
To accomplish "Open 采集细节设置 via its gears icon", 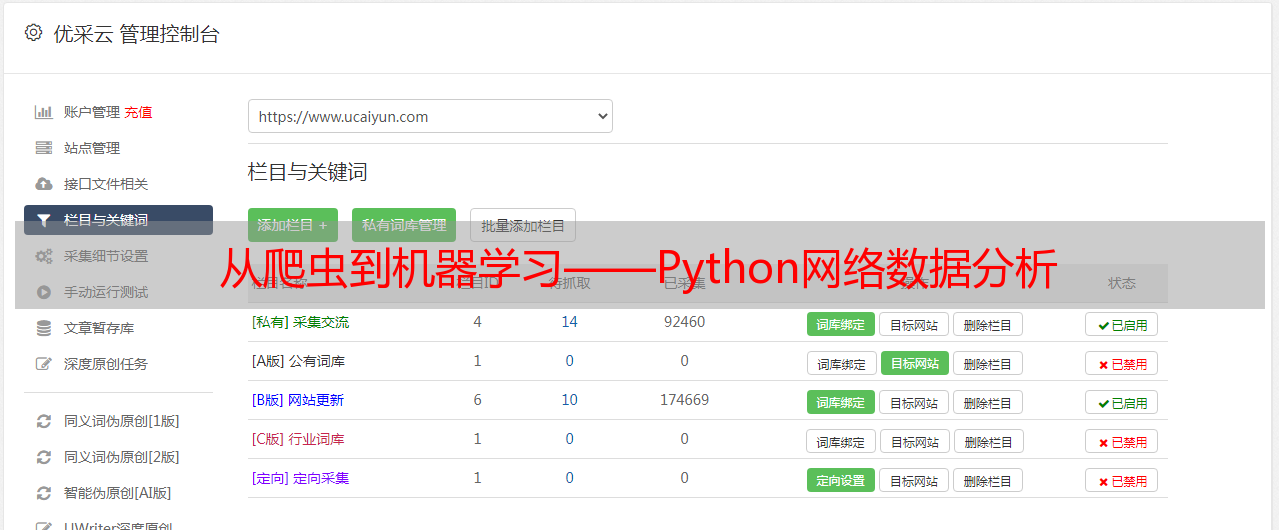I will (x=43, y=256).
